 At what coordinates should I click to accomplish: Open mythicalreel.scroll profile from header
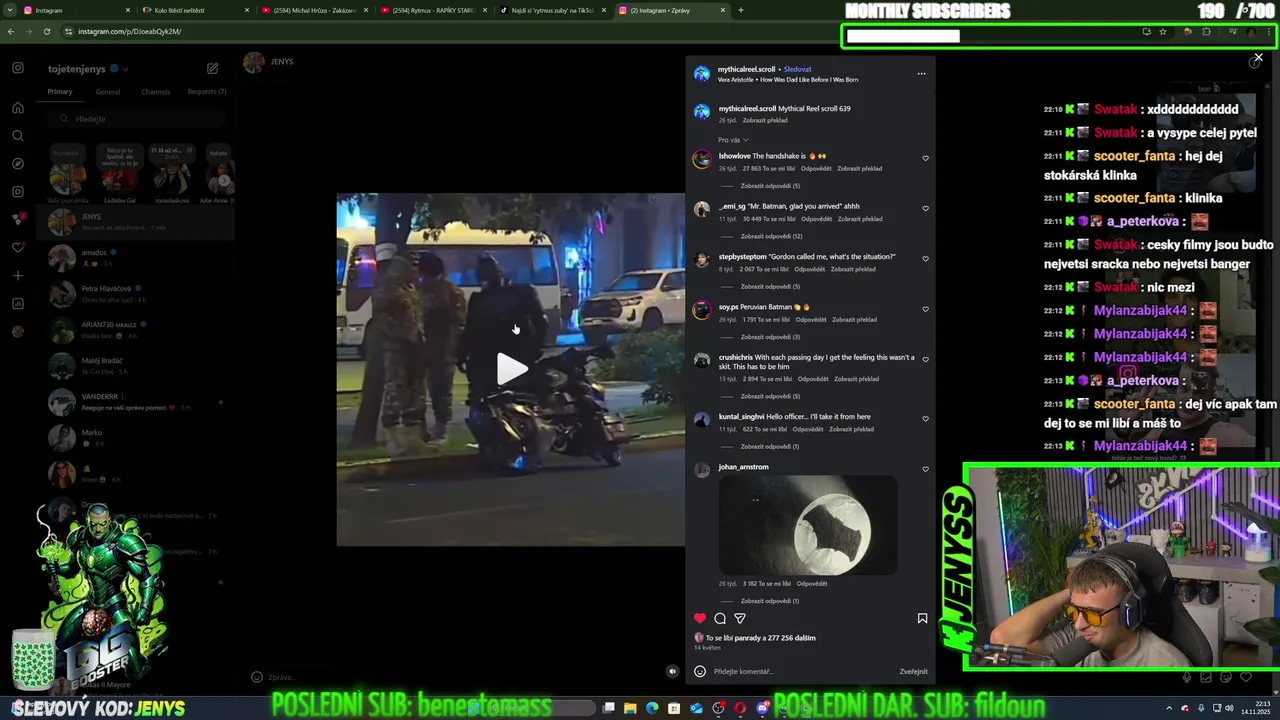coord(746,69)
